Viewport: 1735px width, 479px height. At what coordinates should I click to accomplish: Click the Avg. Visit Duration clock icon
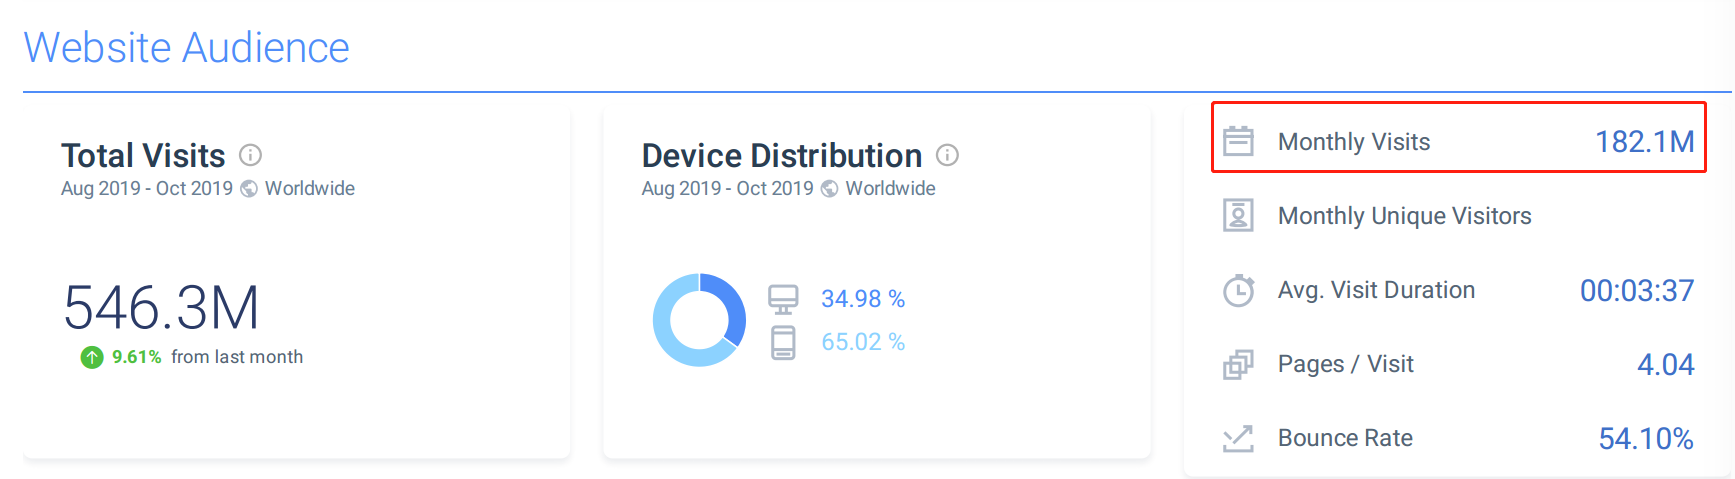click(x=1238, y=290)
